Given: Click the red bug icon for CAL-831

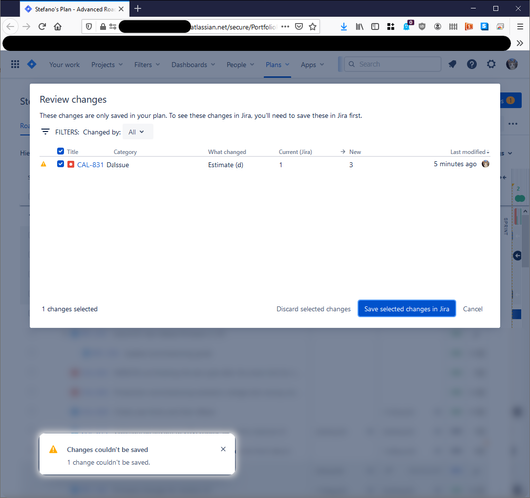Looking at the screenshot, I should pyautogui.click(x=71, y=164).
